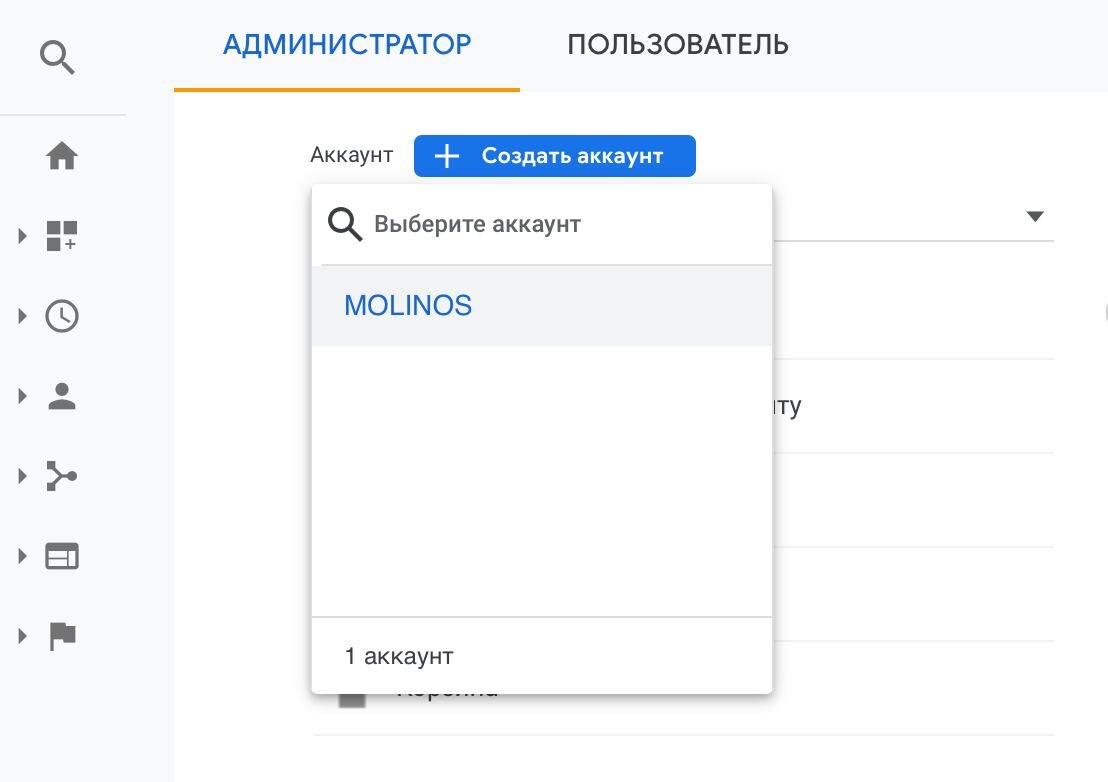
Task: Expand the Audience sidebar section
Action: point(22,396)
